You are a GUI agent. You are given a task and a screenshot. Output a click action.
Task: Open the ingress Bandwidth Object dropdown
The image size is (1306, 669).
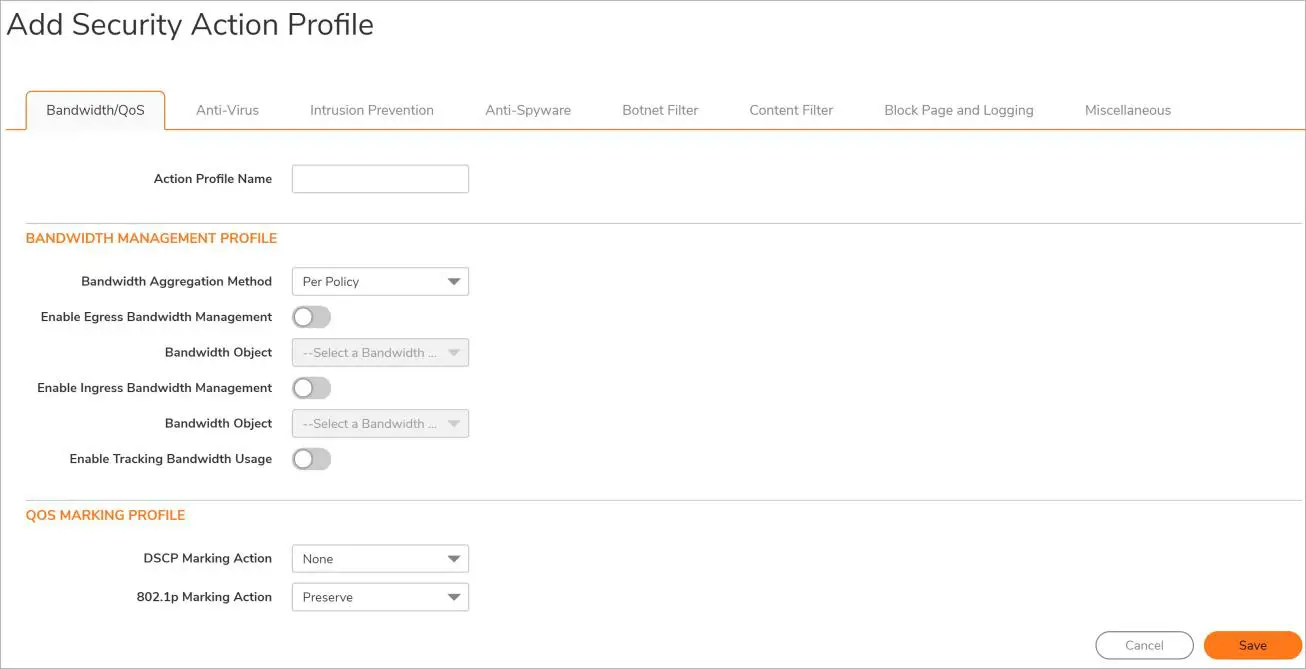[380, 424]
